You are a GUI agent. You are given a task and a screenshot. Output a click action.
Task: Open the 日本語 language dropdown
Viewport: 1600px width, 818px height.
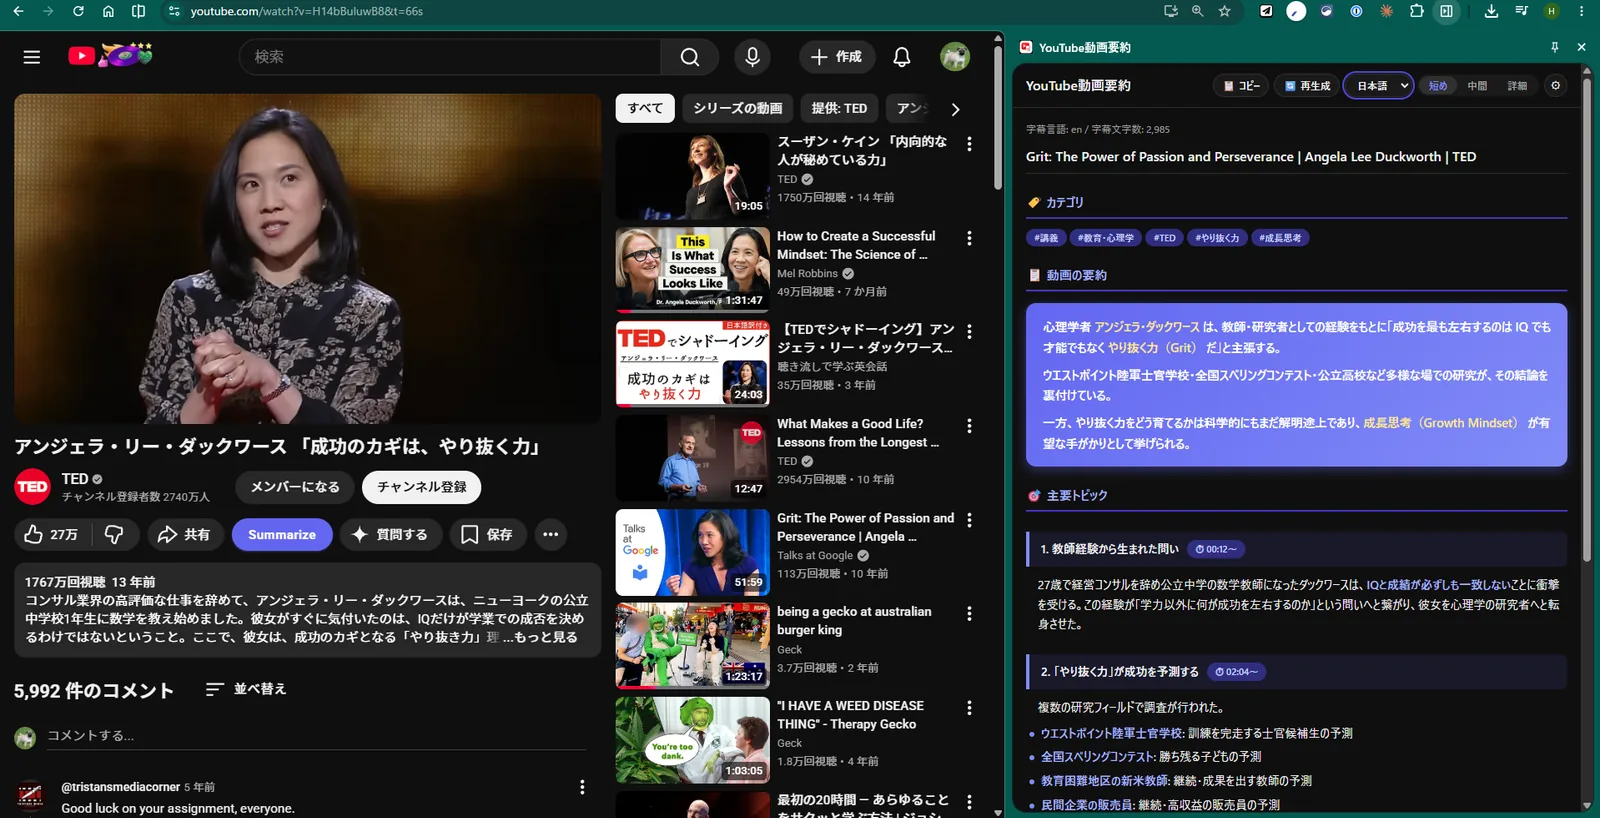tap(1378, 86)
